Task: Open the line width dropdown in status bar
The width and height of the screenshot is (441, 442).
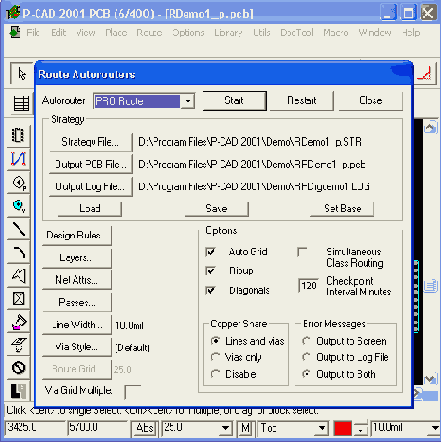Action: pos(435,428)
